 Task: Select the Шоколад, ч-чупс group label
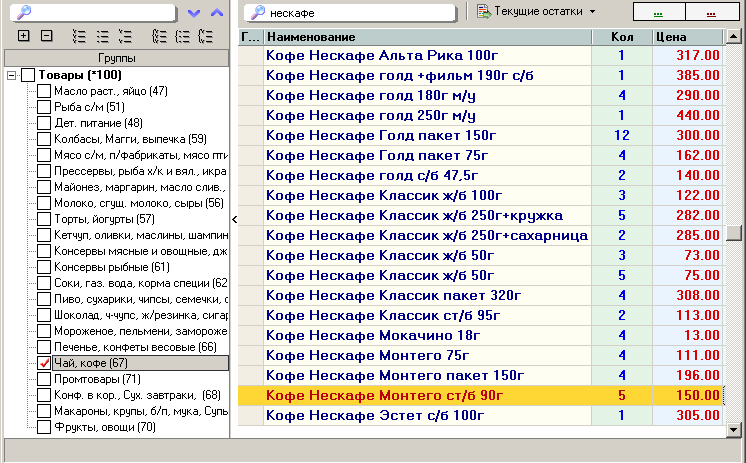141,315
